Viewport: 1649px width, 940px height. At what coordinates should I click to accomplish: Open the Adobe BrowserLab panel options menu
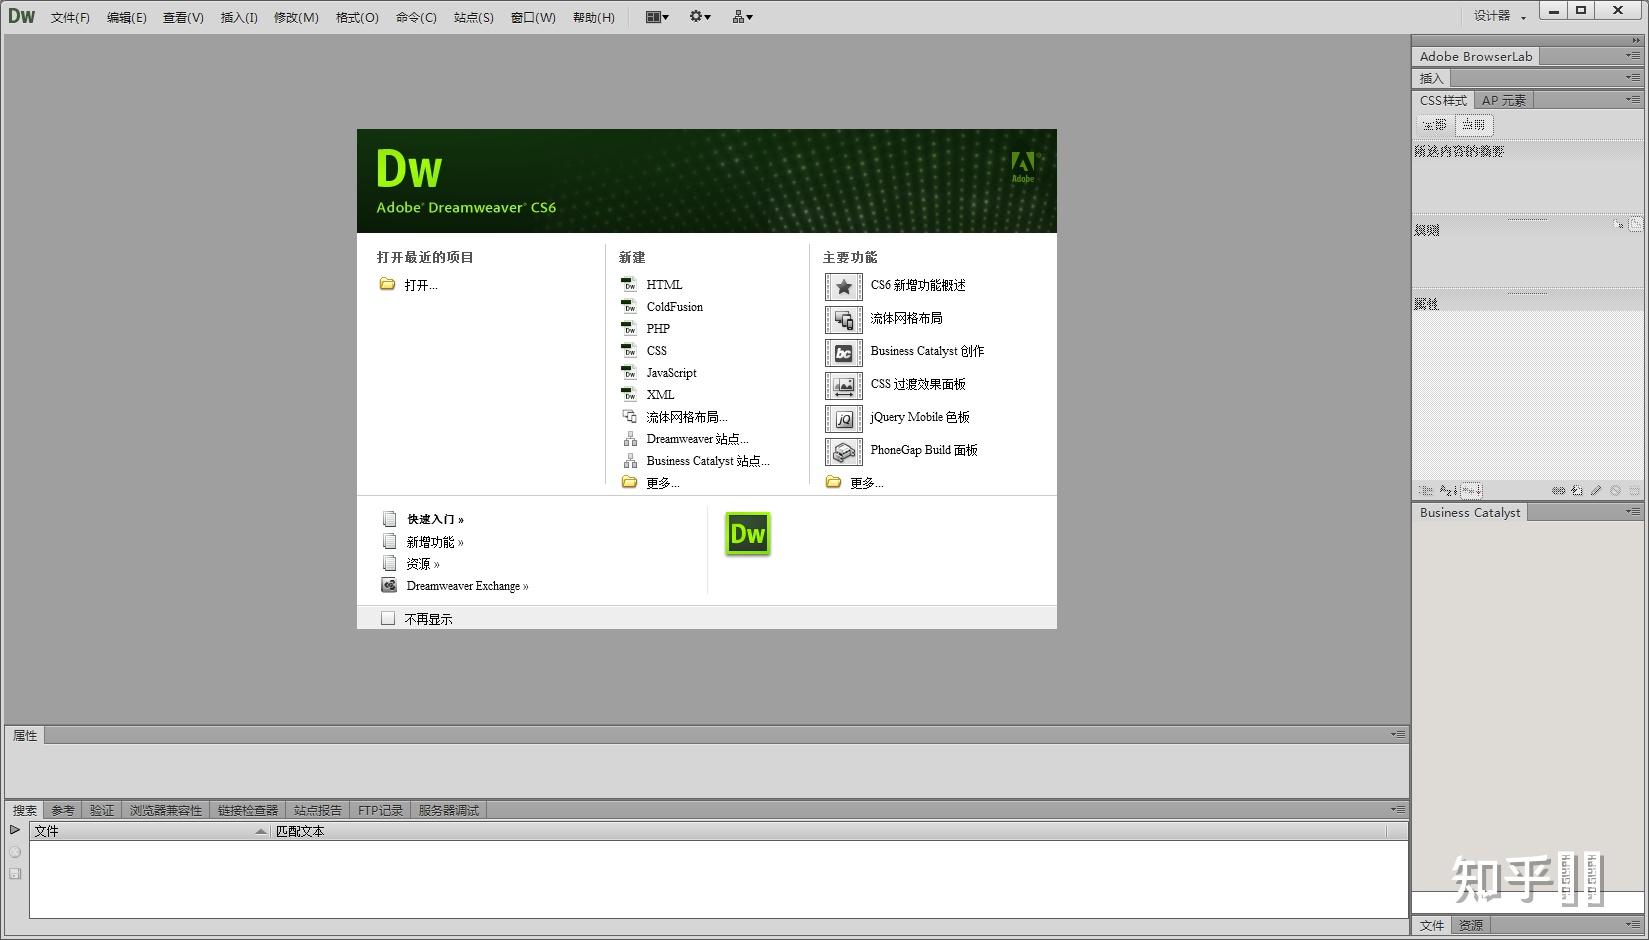1632,56
